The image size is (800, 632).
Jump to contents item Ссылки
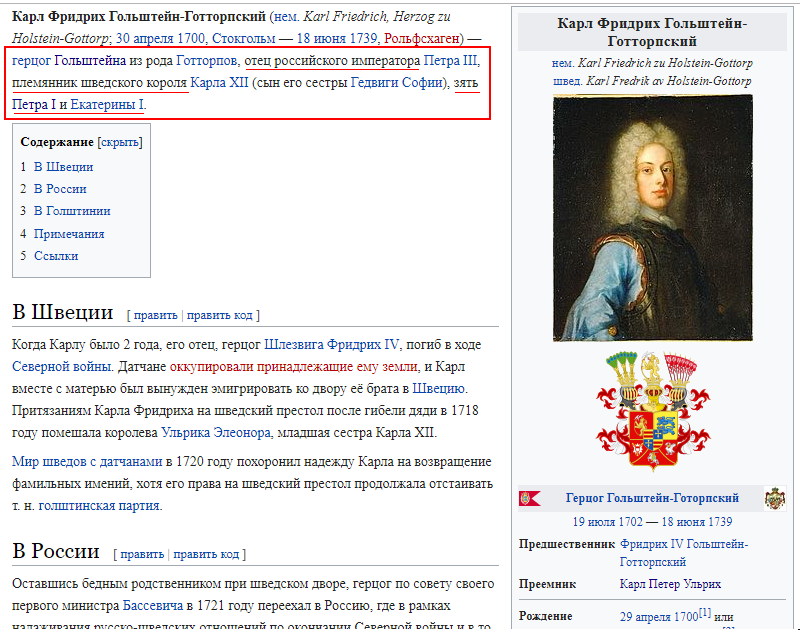click(56, 256)
